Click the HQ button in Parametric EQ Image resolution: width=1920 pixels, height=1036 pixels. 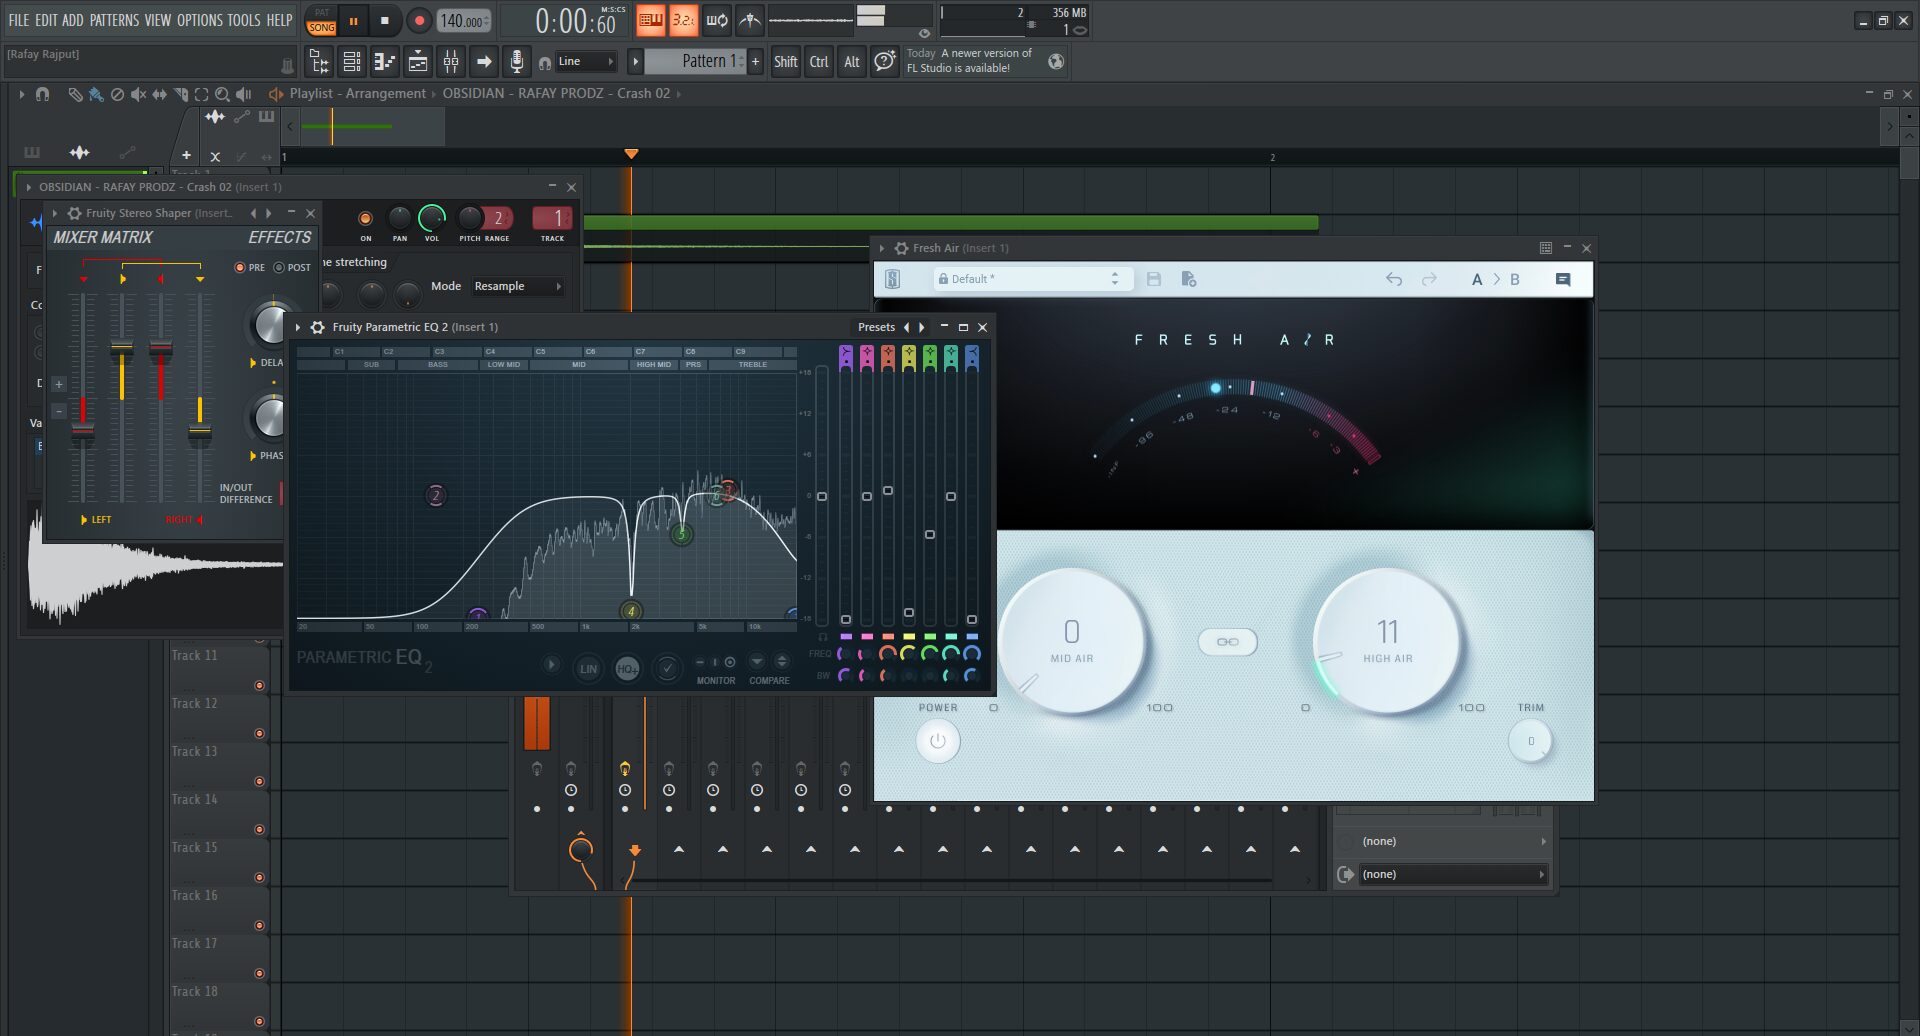[627, 669]
